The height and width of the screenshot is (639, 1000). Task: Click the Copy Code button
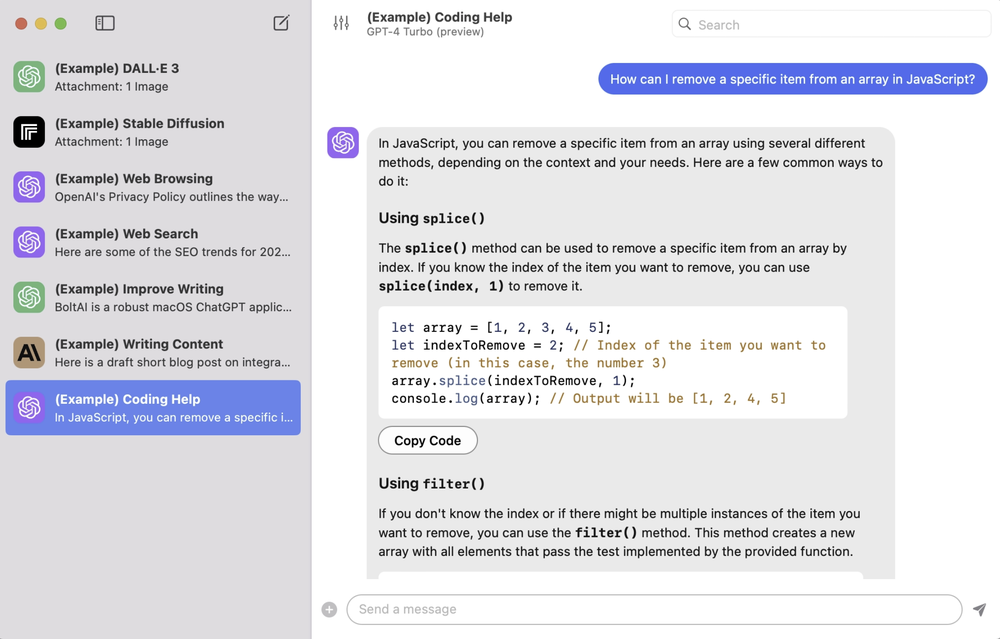427,441
